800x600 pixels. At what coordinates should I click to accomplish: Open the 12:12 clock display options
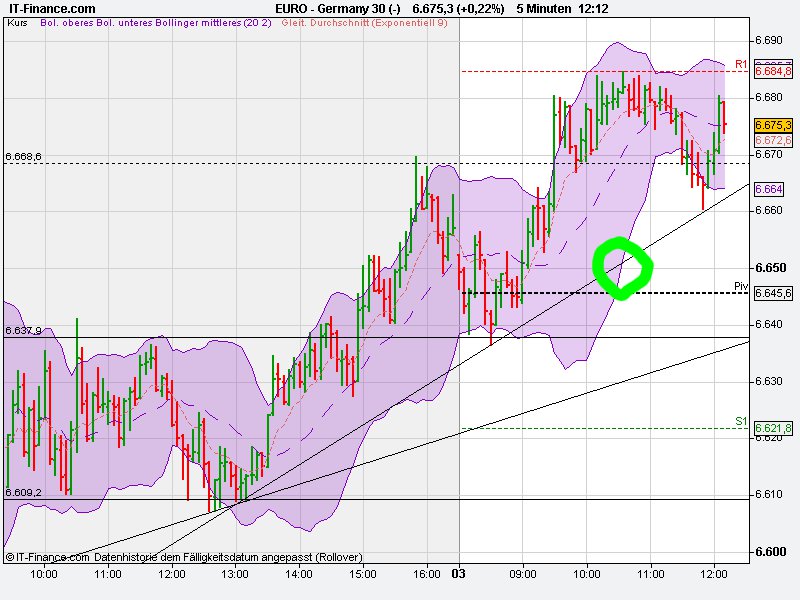596,9
